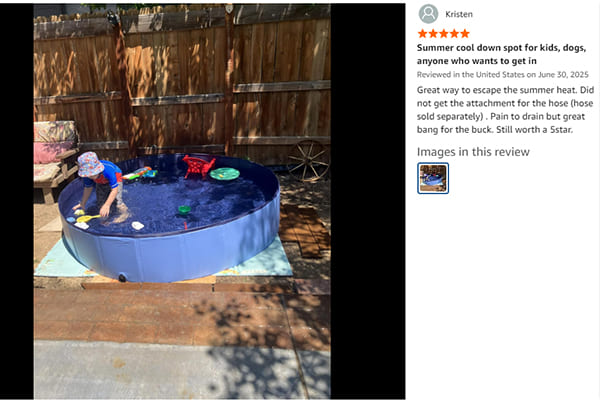The width and height of the screenshot is (600, 400).
Task: Click the blue pool in the main photo
Action: [170, 218]
